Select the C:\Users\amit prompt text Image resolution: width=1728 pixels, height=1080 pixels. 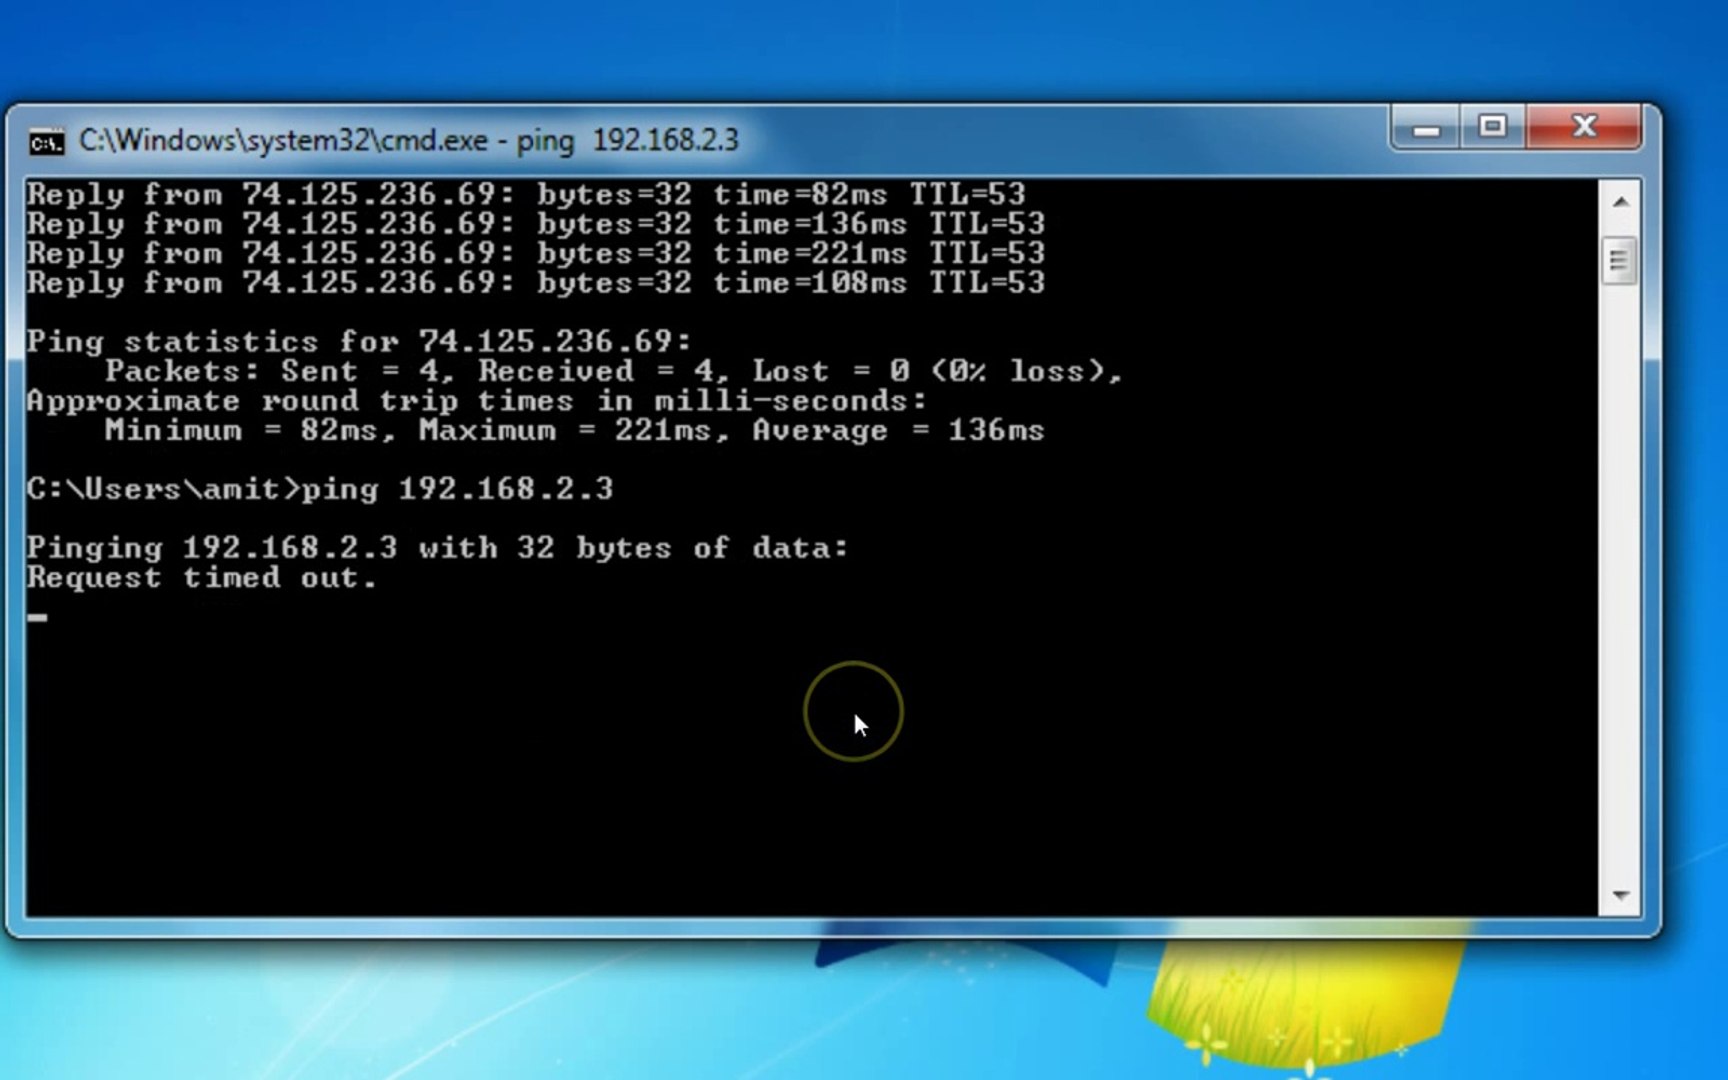click(x=150, y=489)
